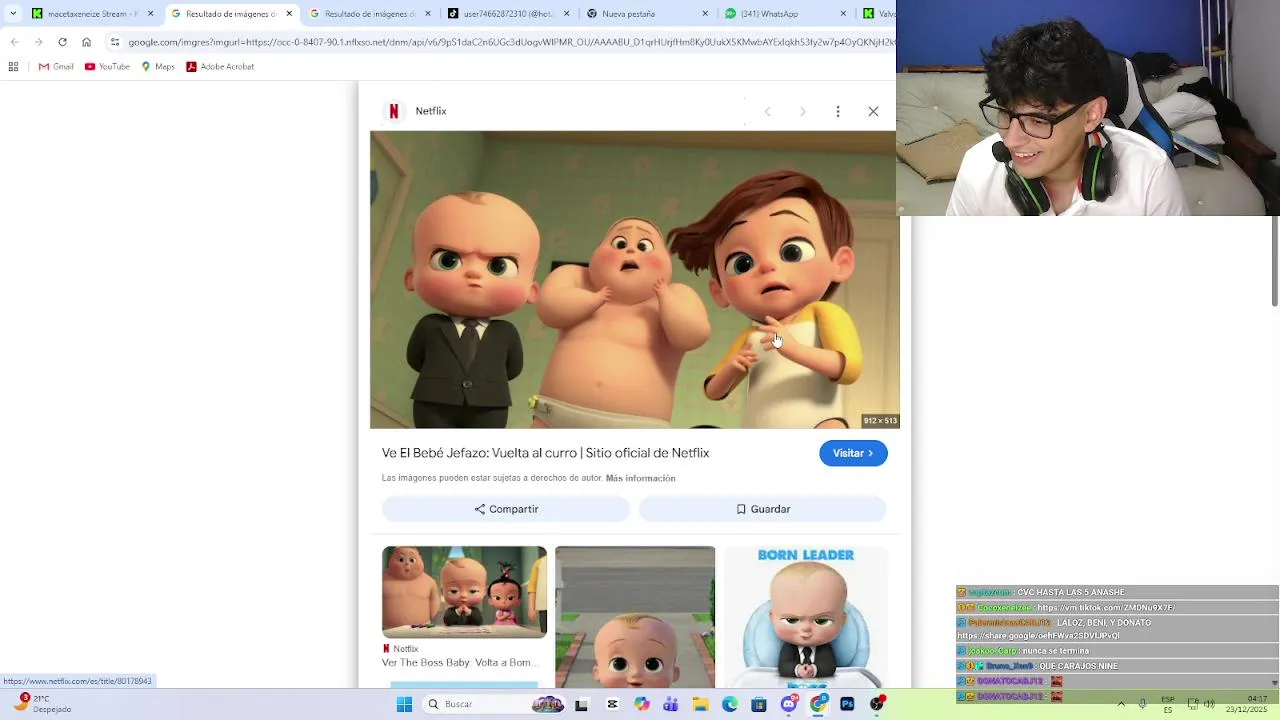Click the Guardar button
The height and width of the screenshot is (720, 1280).
763,509
